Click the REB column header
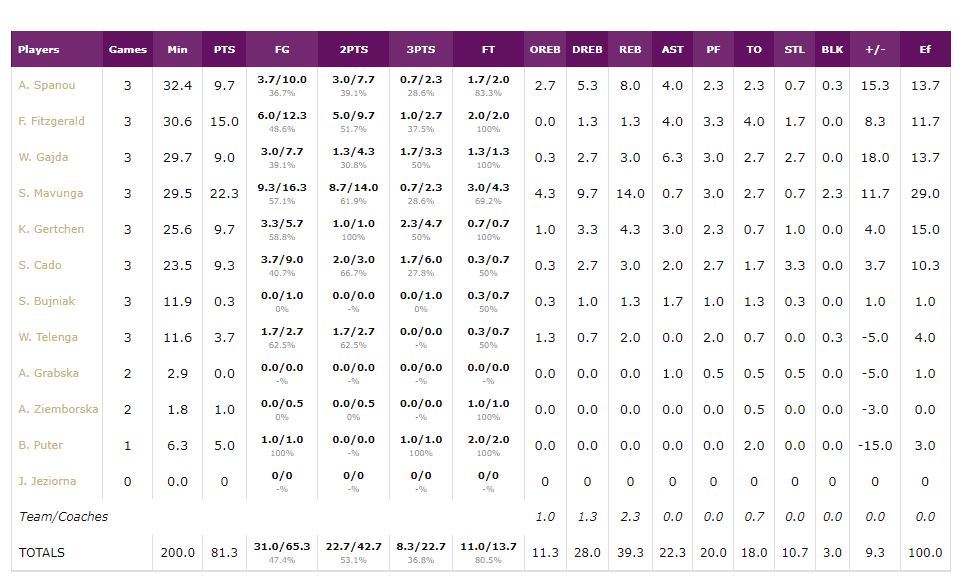This screenshot has width=964, height=586. (x=630, y=49)
